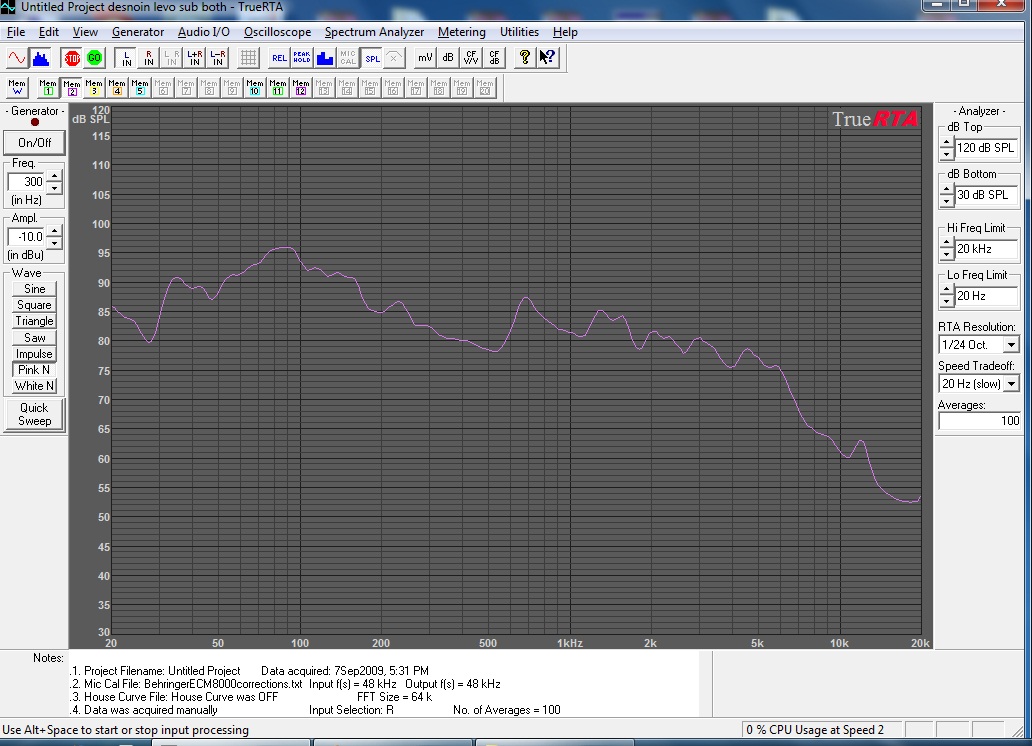Enable PEAK HOLD icon

[302, 58]
